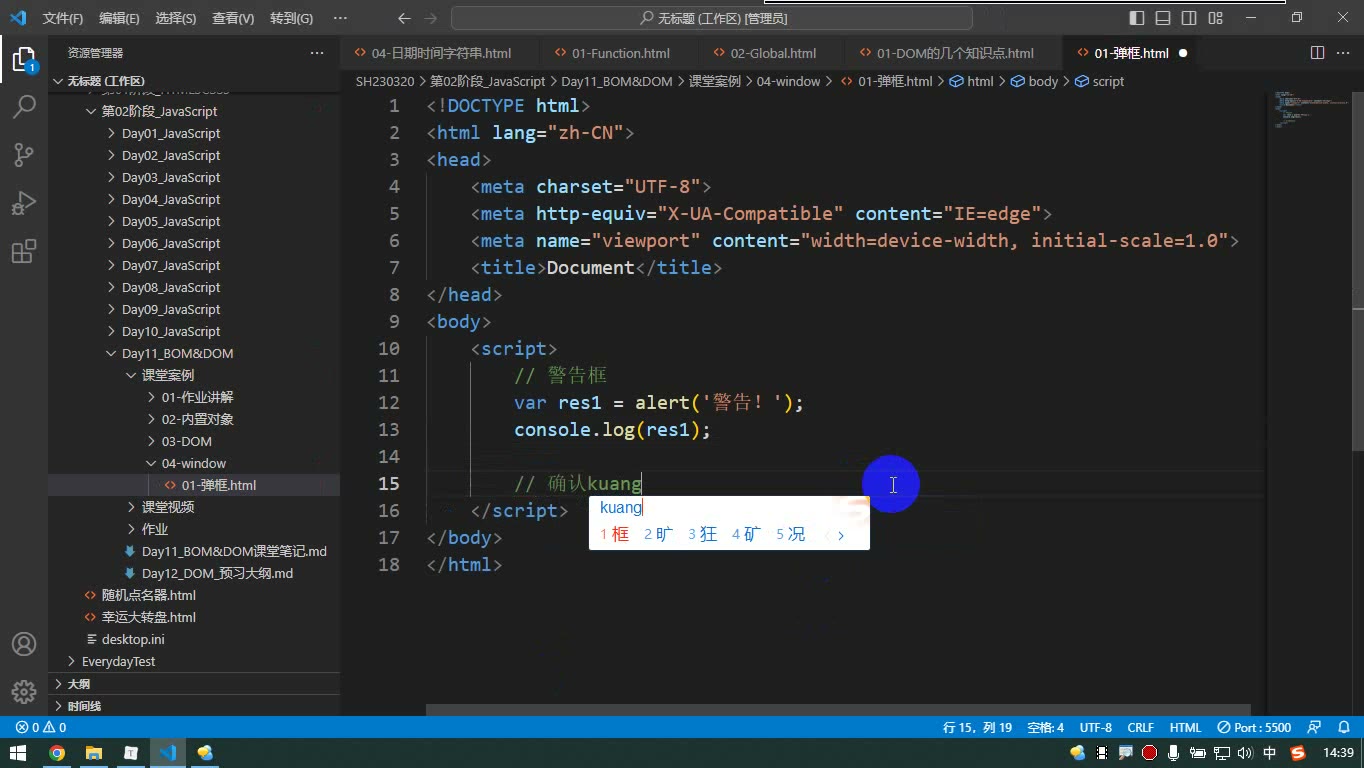Click the title bar search box

tap(711, 18)
